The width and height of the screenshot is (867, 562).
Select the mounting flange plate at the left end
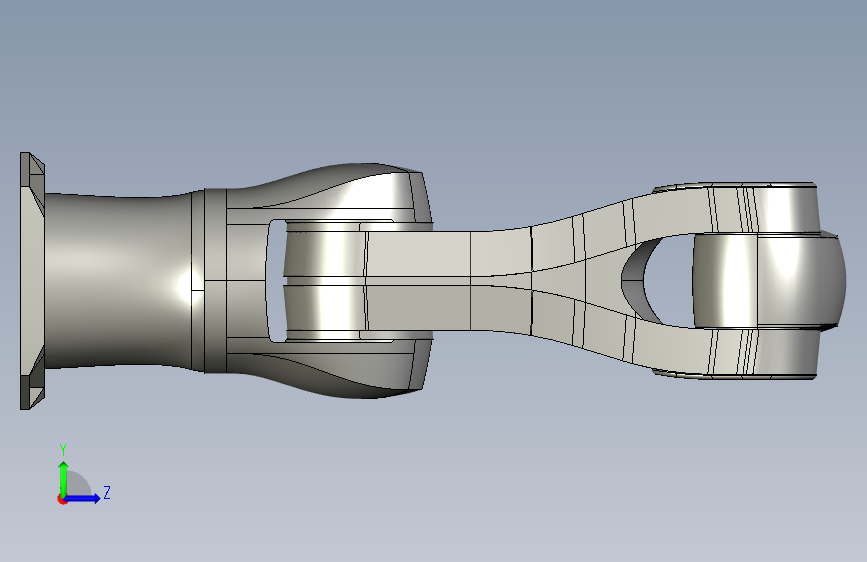pos(32,281)
